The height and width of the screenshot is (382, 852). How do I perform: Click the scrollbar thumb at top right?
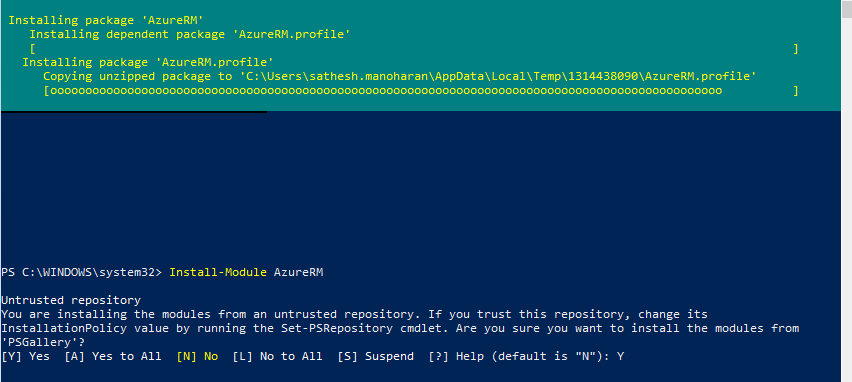(847, 9)
